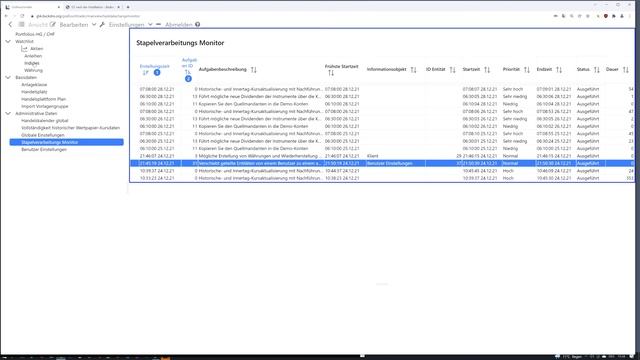Open the Einstellungen dropdown menu
This screenshot has height=360, width=640.
point(131,24)
